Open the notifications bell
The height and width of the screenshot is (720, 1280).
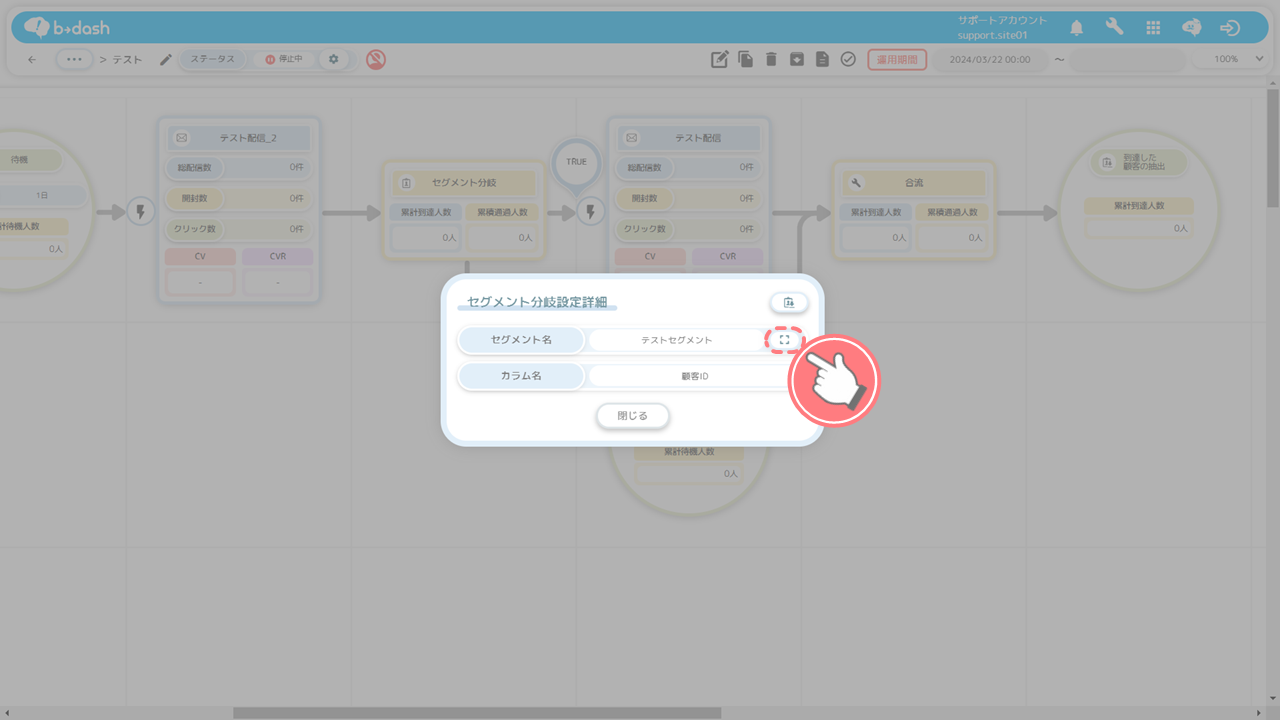click(1076, 28)
